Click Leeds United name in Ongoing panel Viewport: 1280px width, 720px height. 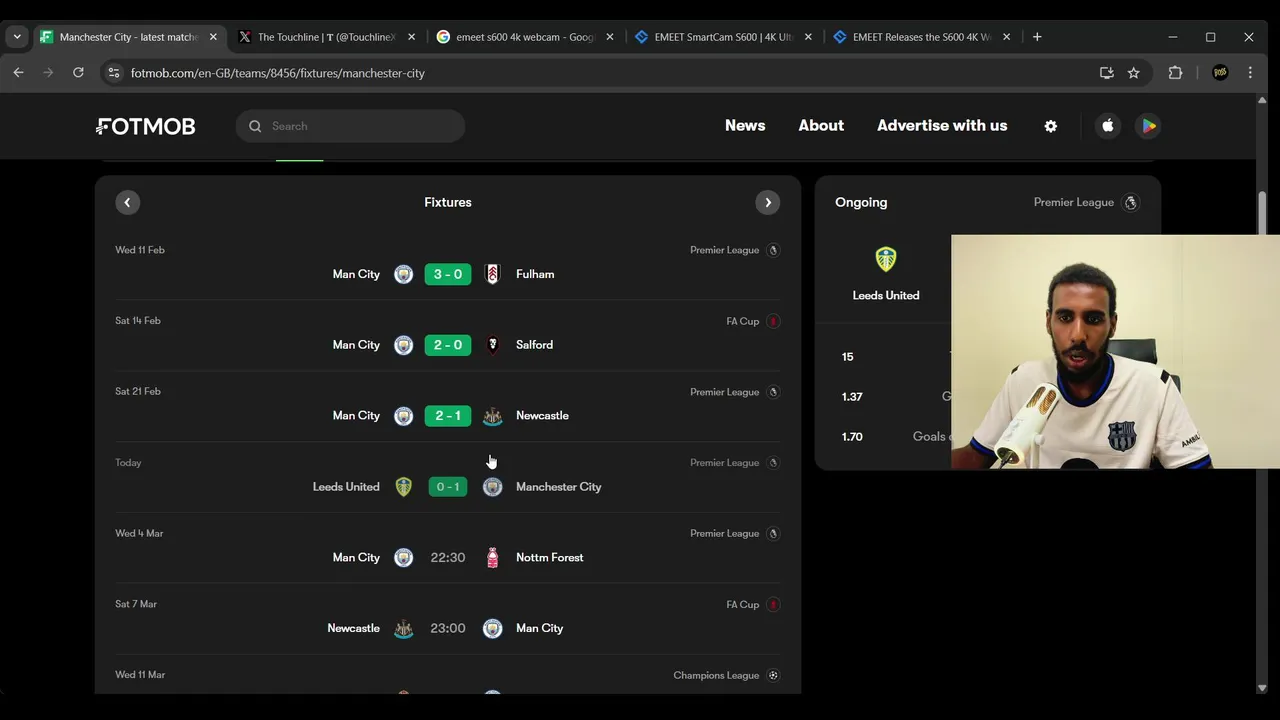click(x=886, y=295)
